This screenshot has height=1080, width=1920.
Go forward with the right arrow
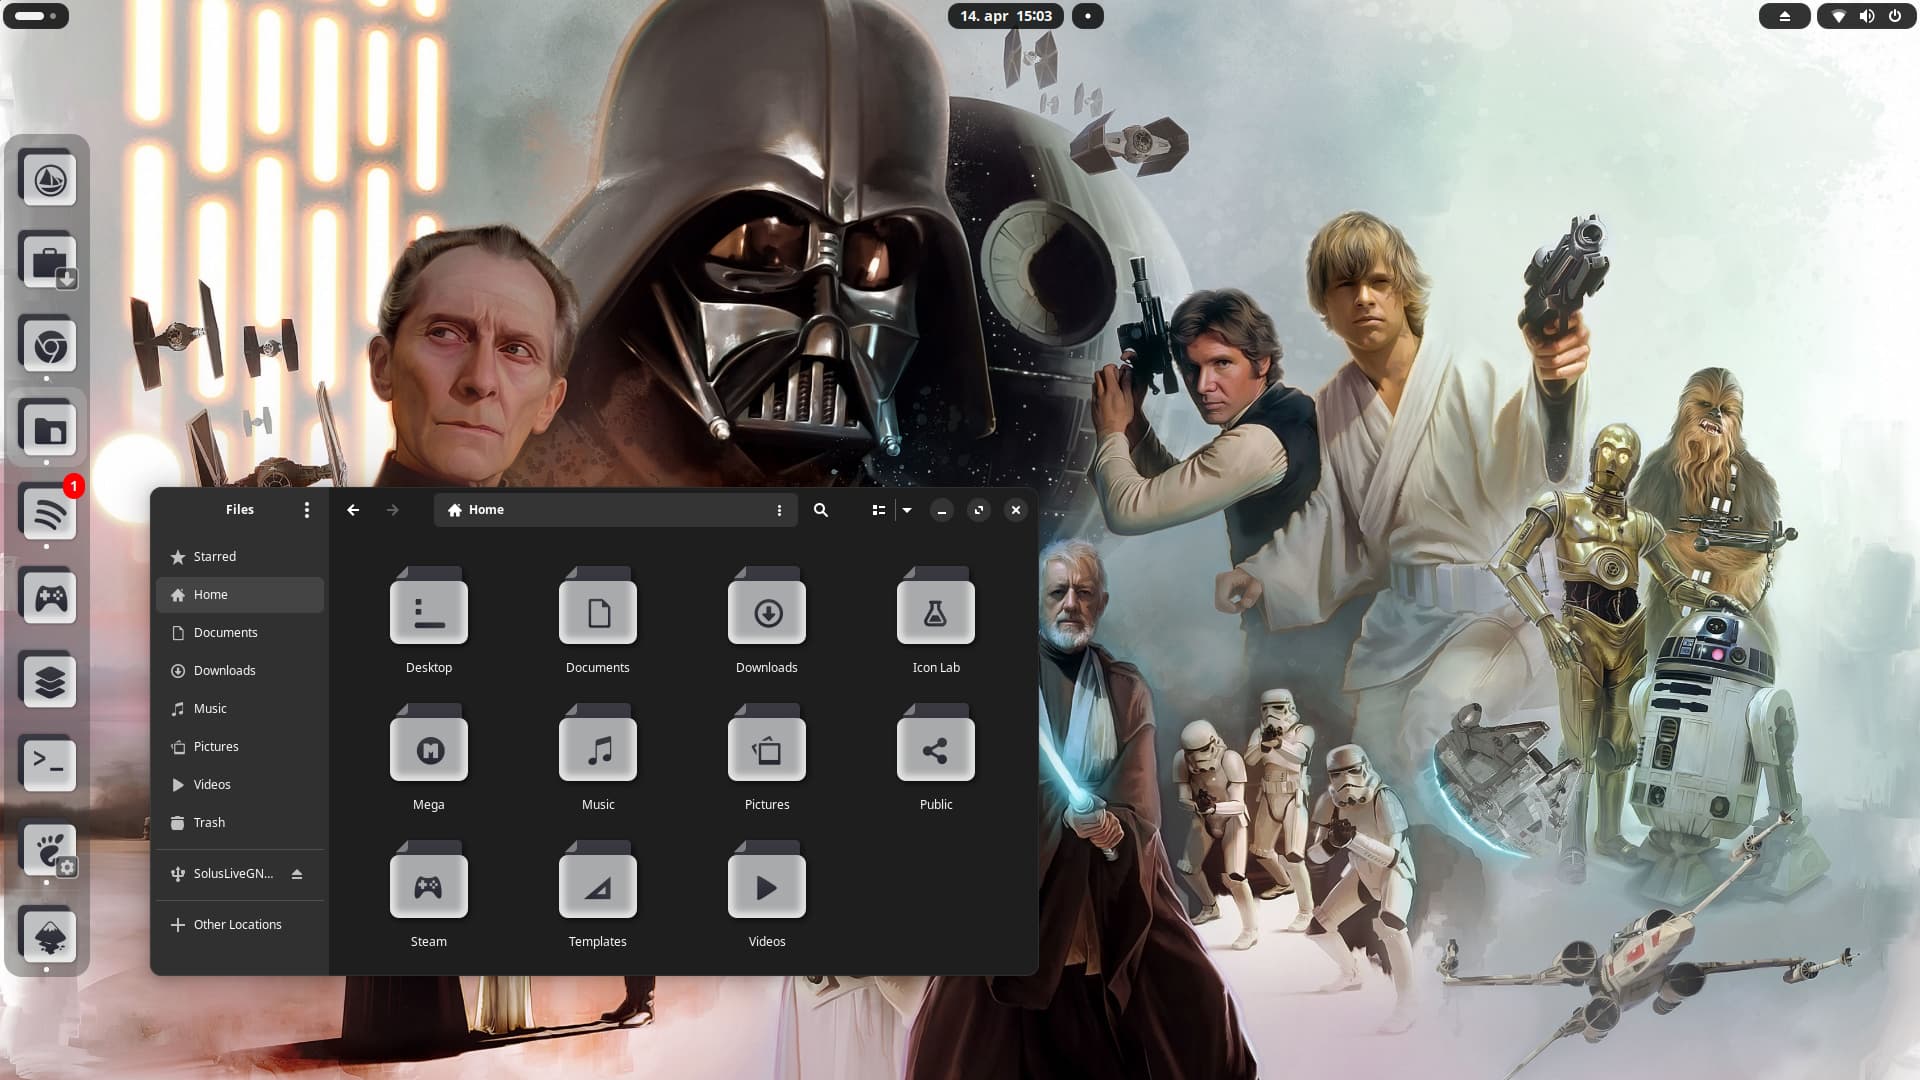click(x=393, y=510)
